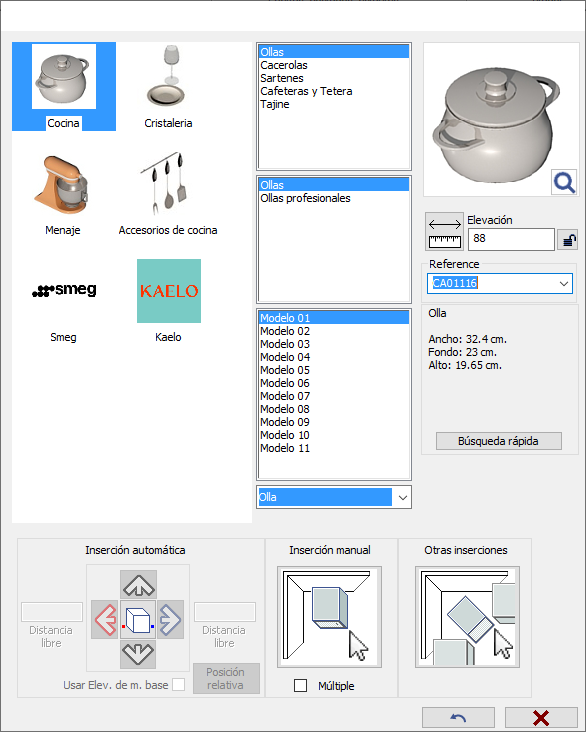
Task: Toggle the elevation lock icon
Action: [568, 240]
